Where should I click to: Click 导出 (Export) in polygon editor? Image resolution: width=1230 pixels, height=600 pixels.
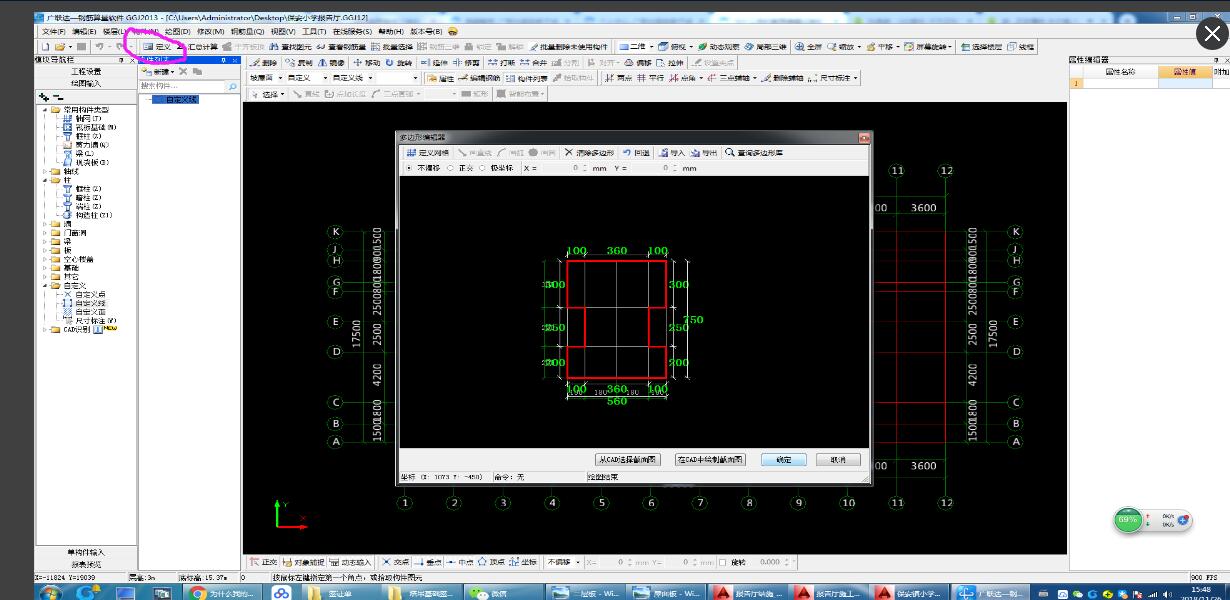(x=704, y=153)
